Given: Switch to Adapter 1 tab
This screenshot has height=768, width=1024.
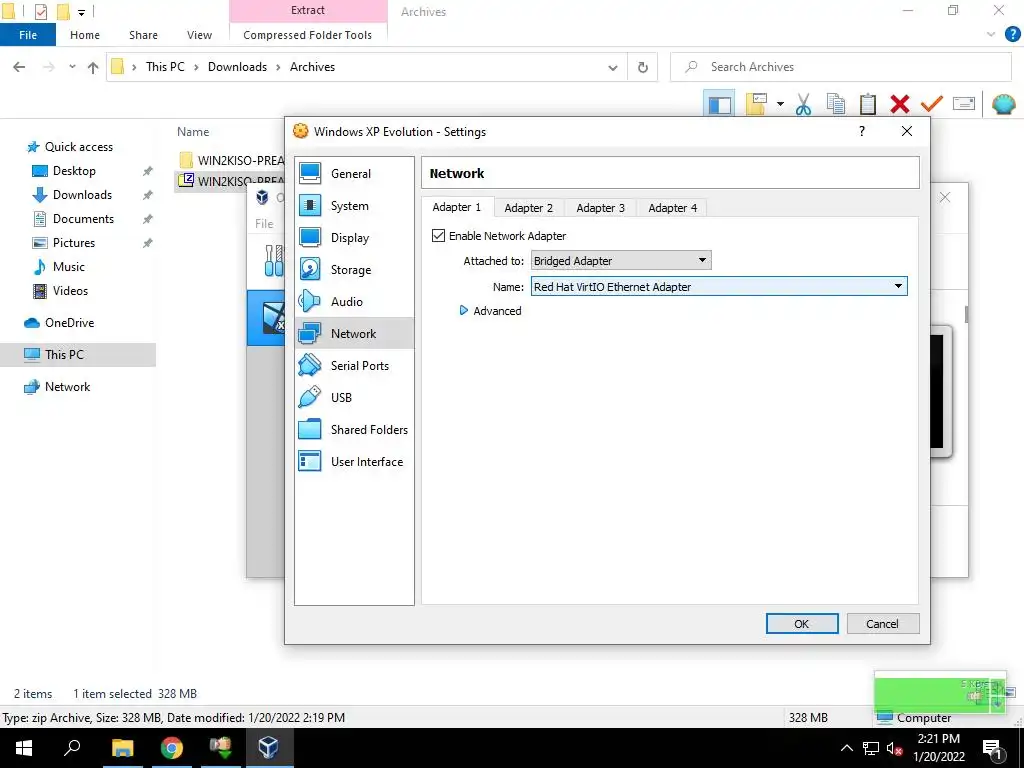Looking at the screenshot, I should coord(456,207).
